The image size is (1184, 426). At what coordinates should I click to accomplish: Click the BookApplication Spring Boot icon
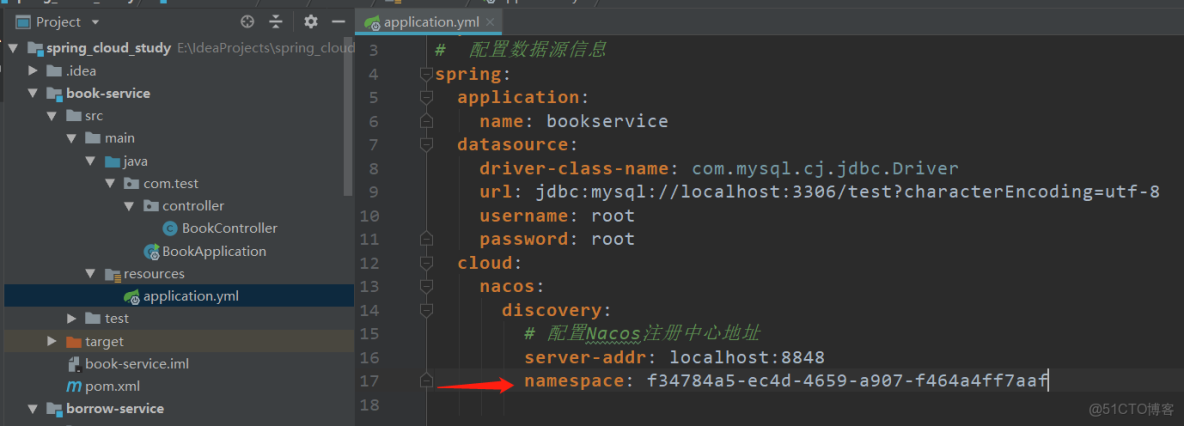151,252
